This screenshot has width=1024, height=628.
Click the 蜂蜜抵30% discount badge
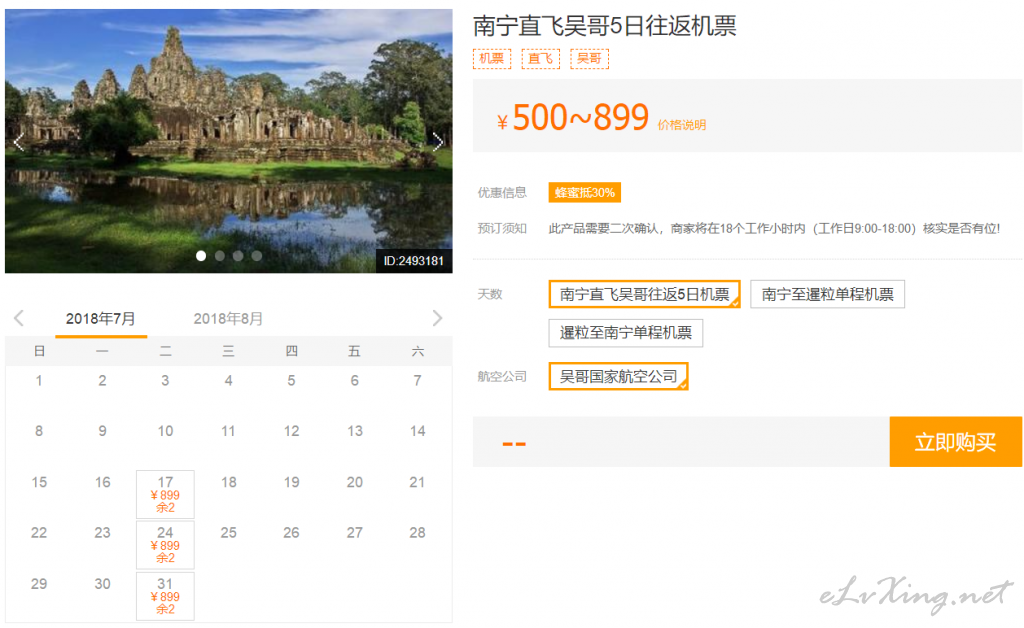pos(584,193)
